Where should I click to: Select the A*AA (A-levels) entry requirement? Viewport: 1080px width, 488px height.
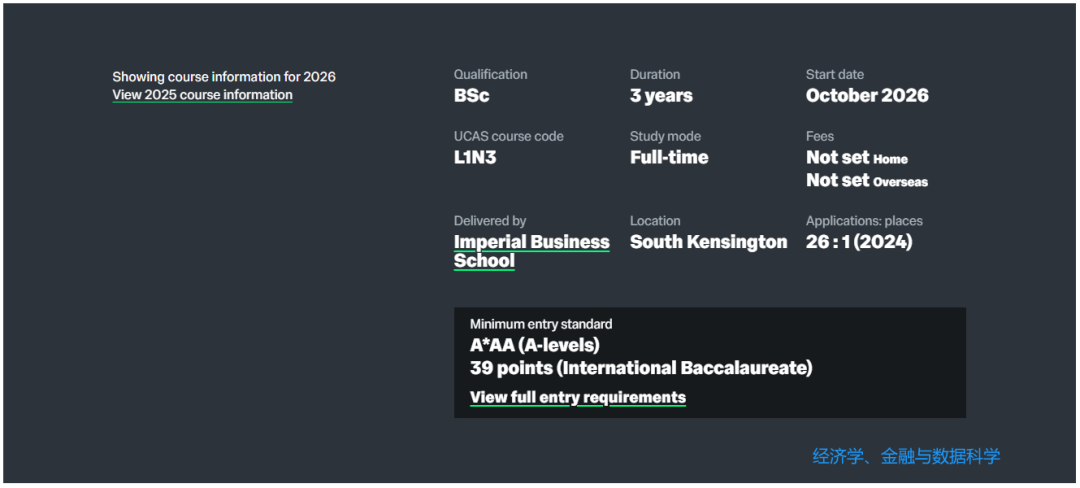point(534,346)
